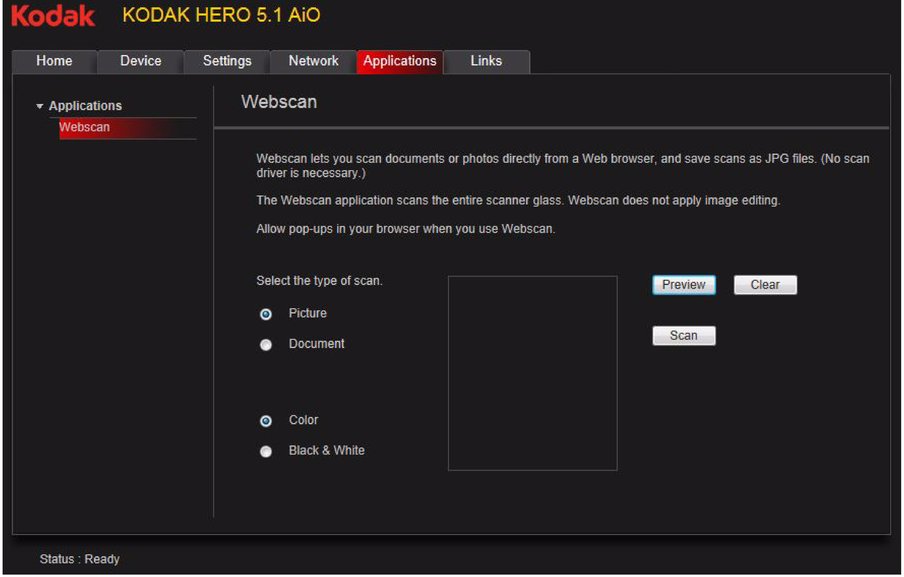This screenshot has height=577, width=904.
Task: Click inside the empty preview box
Action: (532, 373)
